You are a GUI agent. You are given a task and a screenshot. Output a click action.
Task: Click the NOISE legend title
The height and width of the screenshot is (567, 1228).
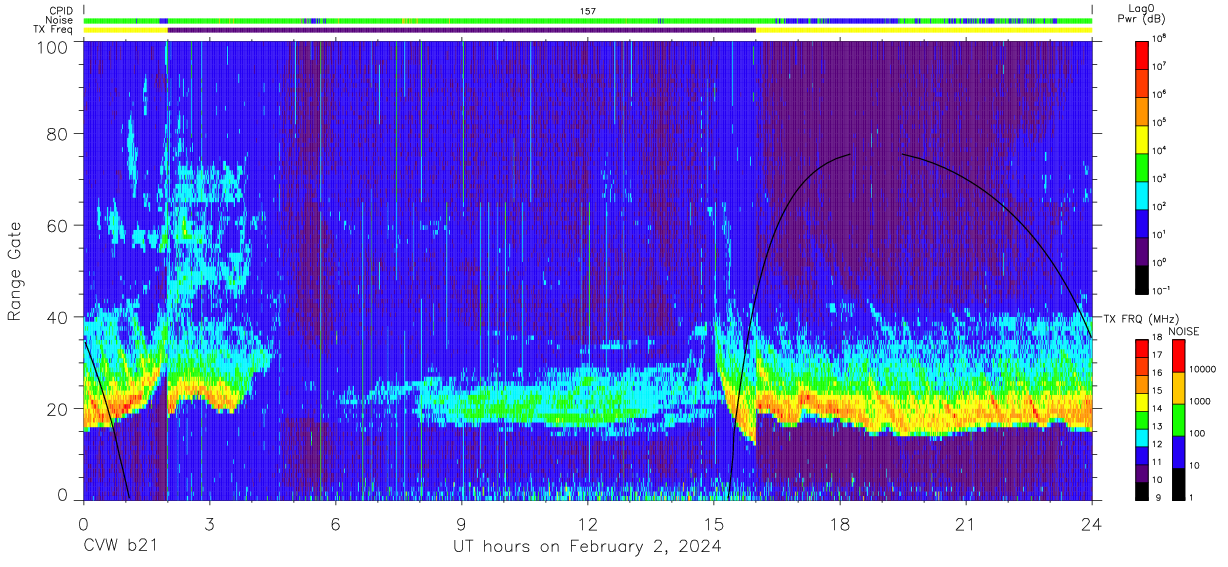coord(1185,331)
